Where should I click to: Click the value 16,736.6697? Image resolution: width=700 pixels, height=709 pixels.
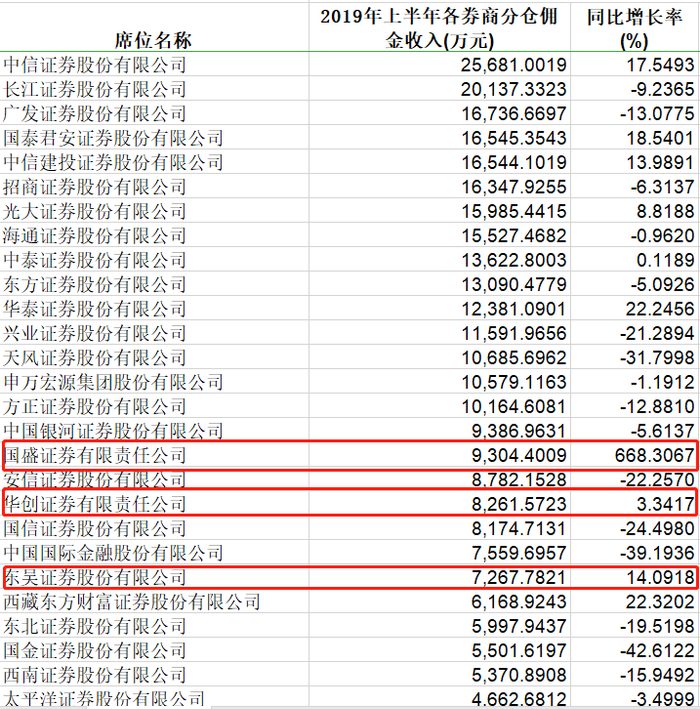click(x=513, y=114)
